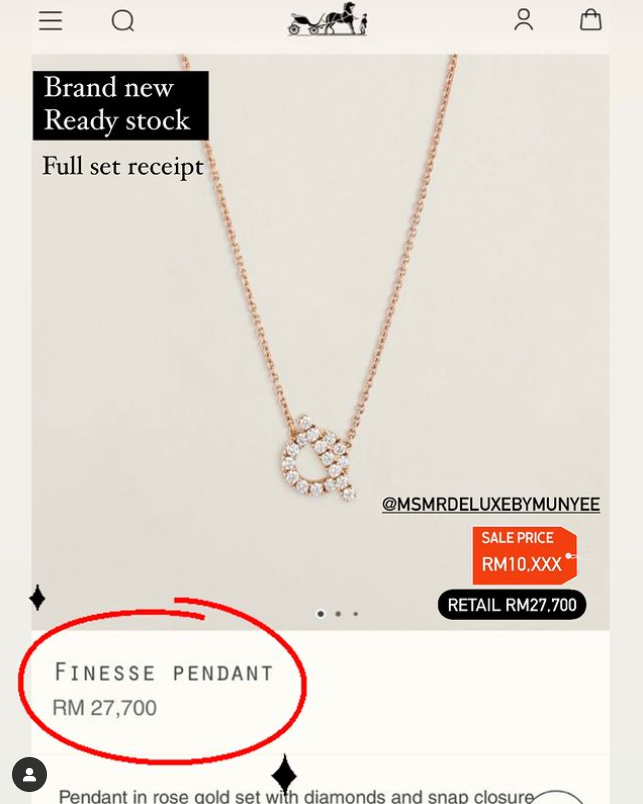Select the first carousel dot
Screen dimensions: 643x804
tap(320, 614)
